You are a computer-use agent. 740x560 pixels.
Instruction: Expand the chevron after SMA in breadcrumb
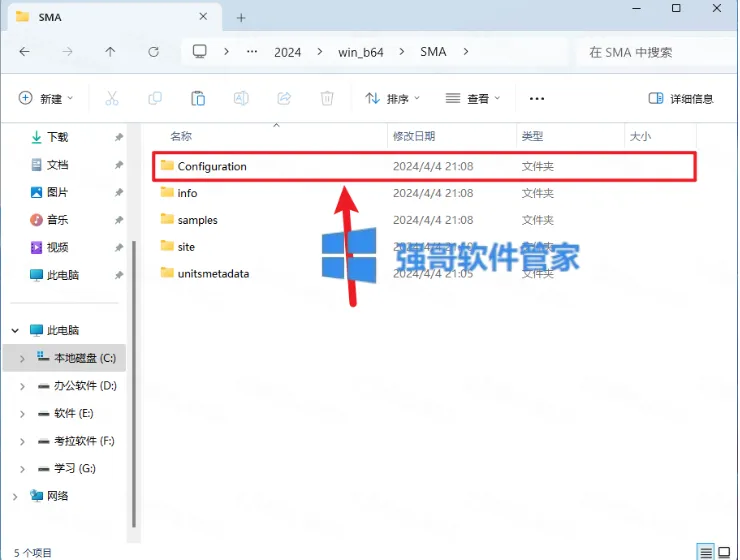click(466, 51)
